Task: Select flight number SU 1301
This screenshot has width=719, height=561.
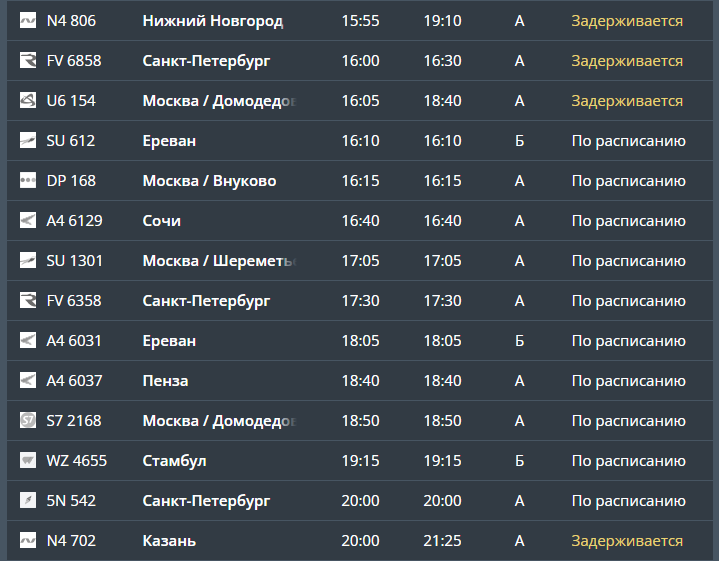Action: 75,261
